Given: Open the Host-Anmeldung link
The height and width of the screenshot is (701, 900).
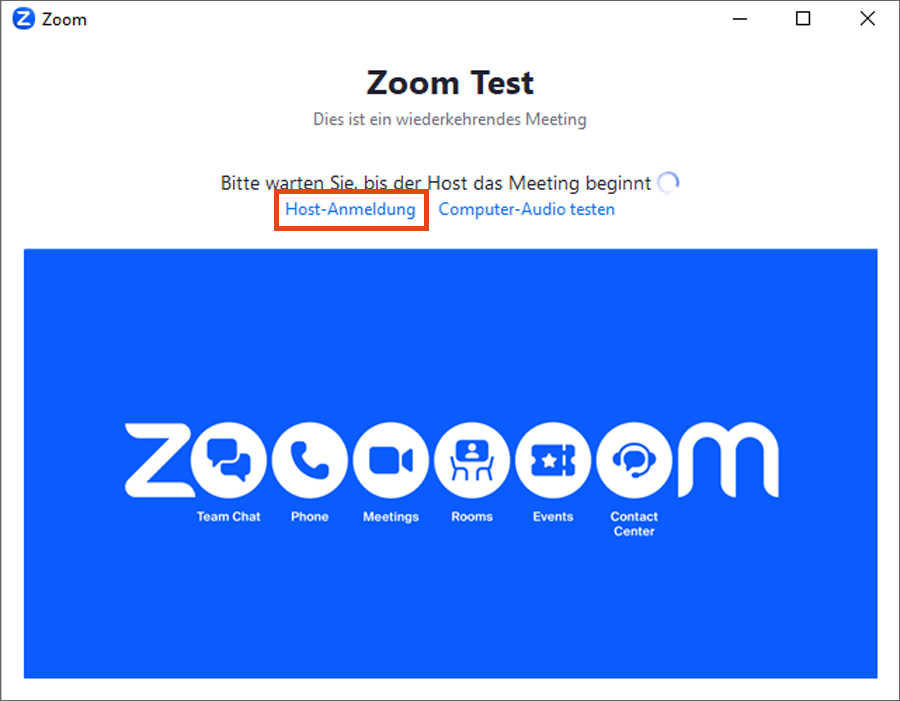Looking at the screenshot, I should pyautogui.click(x=350, y=210).
